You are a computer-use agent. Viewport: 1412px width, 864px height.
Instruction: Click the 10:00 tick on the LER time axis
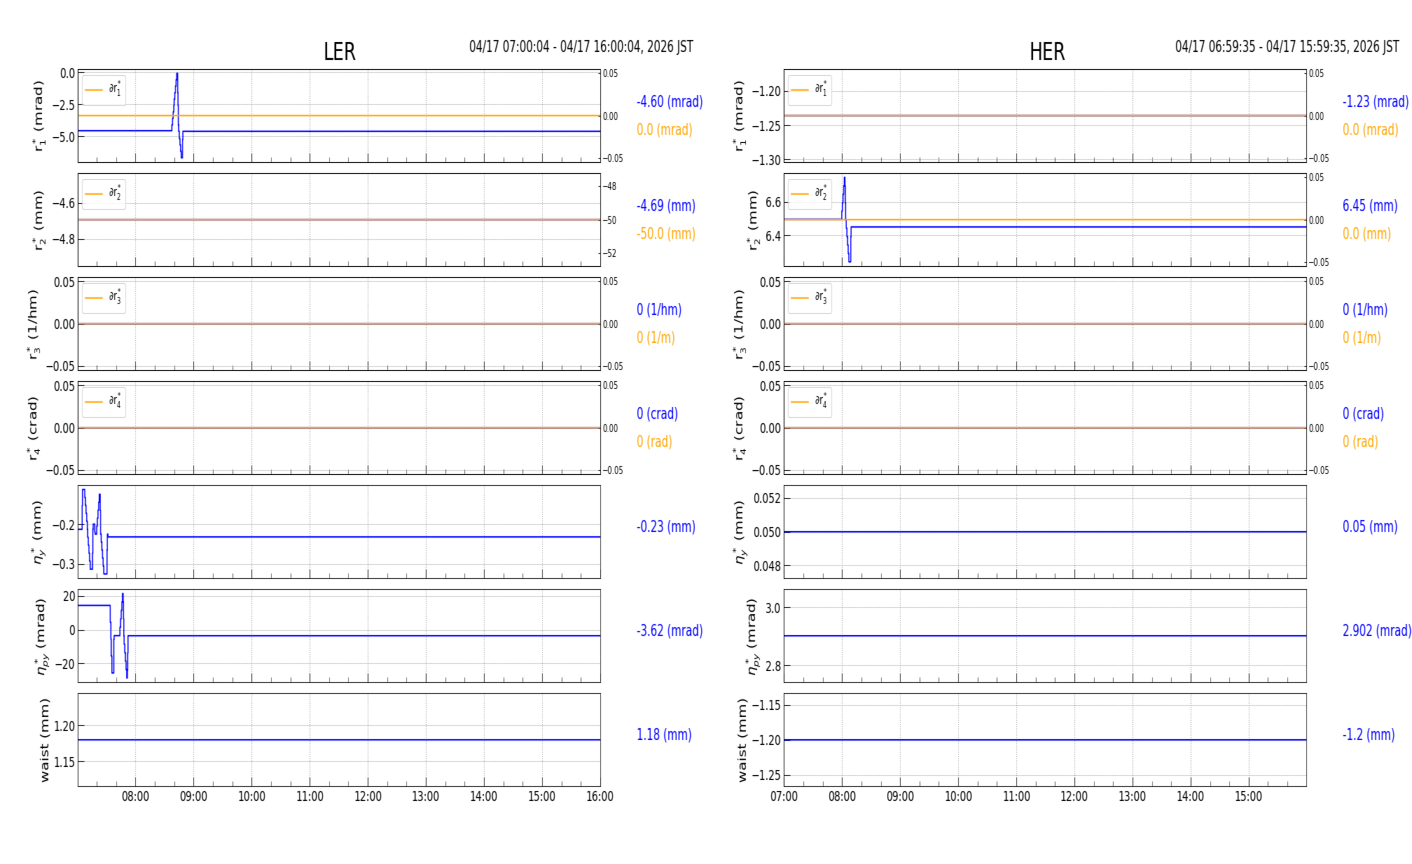(x=252, y=797)
